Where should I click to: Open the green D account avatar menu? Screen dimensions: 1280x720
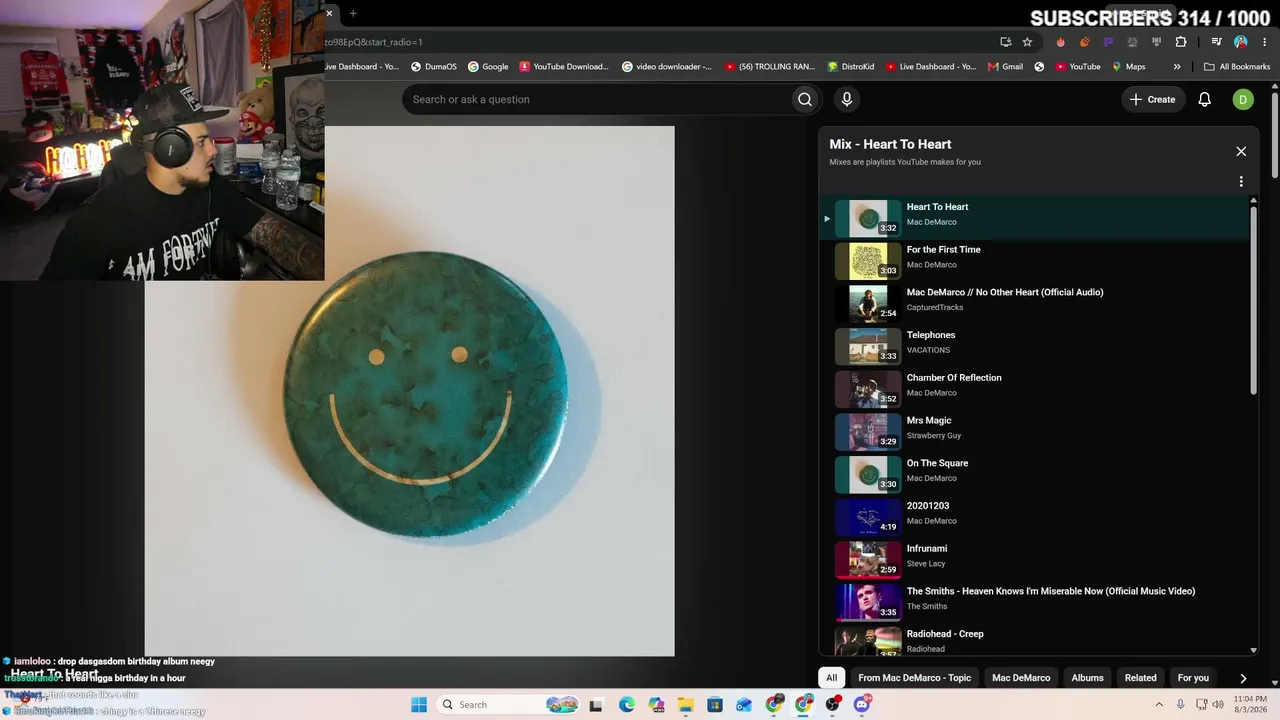(1243, 99)
